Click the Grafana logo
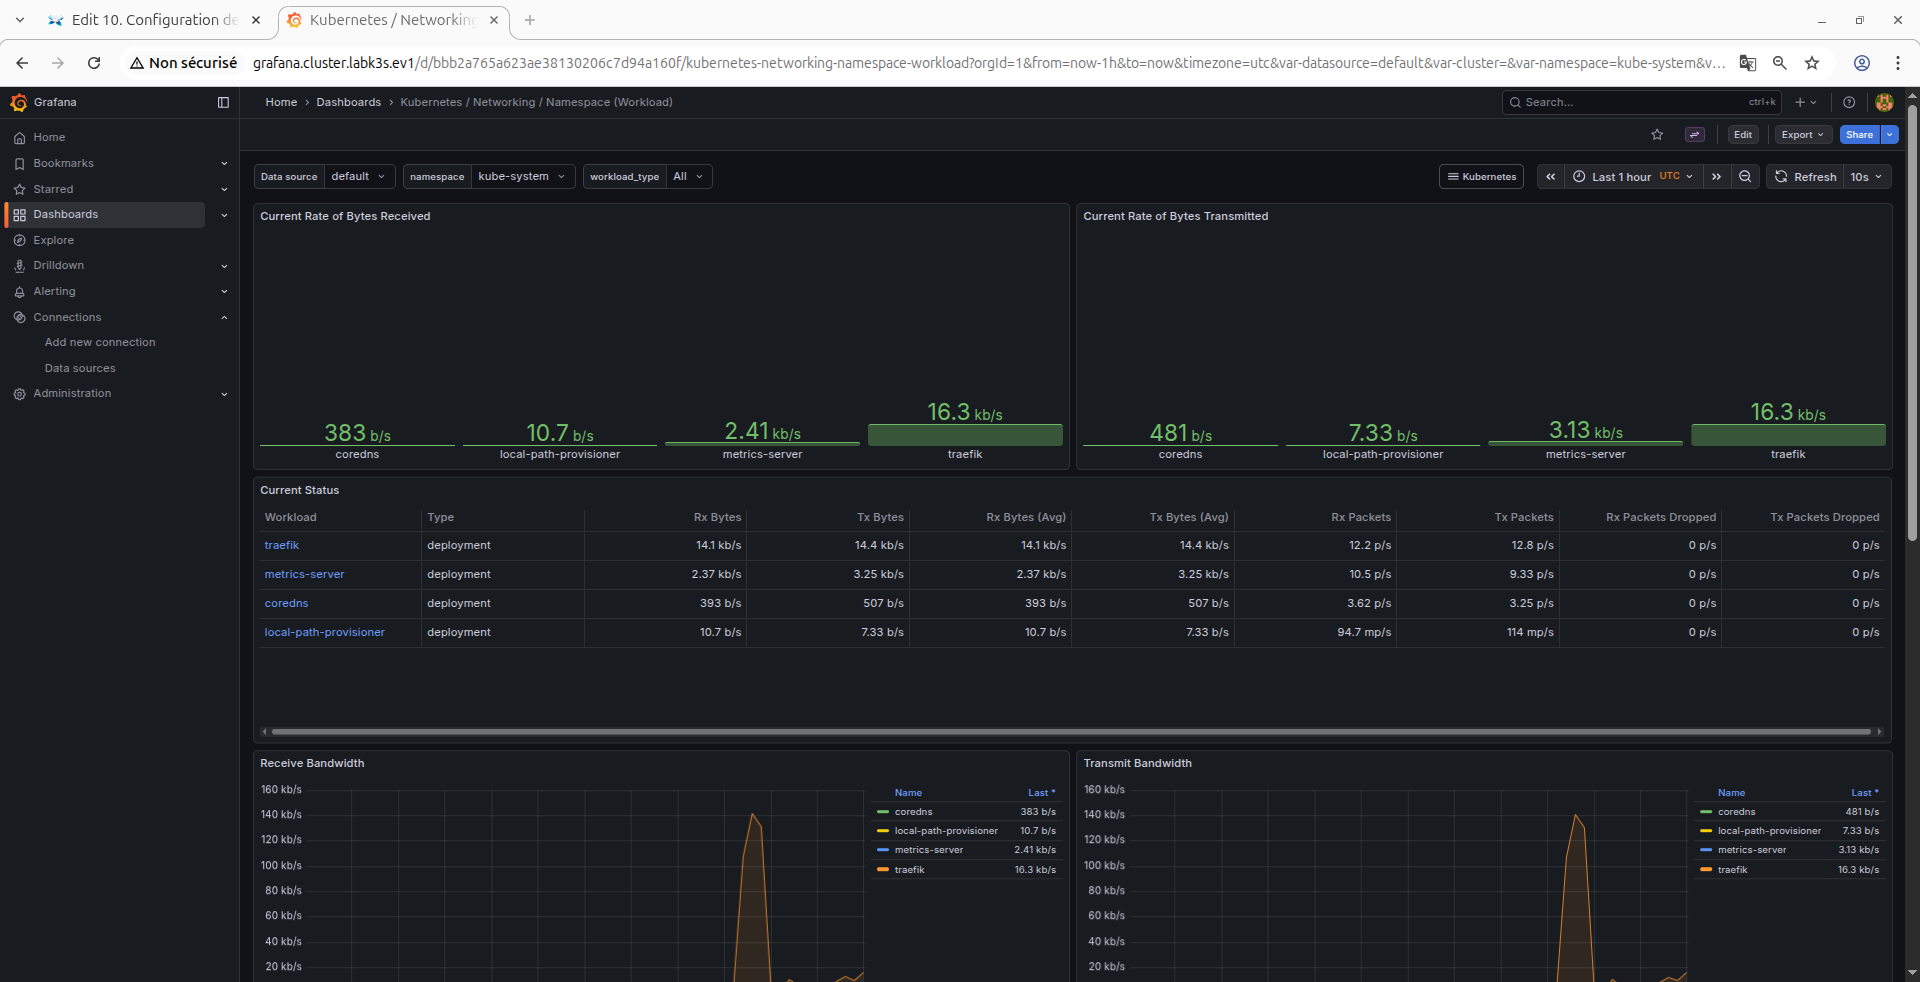This screenshot has width=1920, height=982. pyautogui.click(x=19, y=102)
